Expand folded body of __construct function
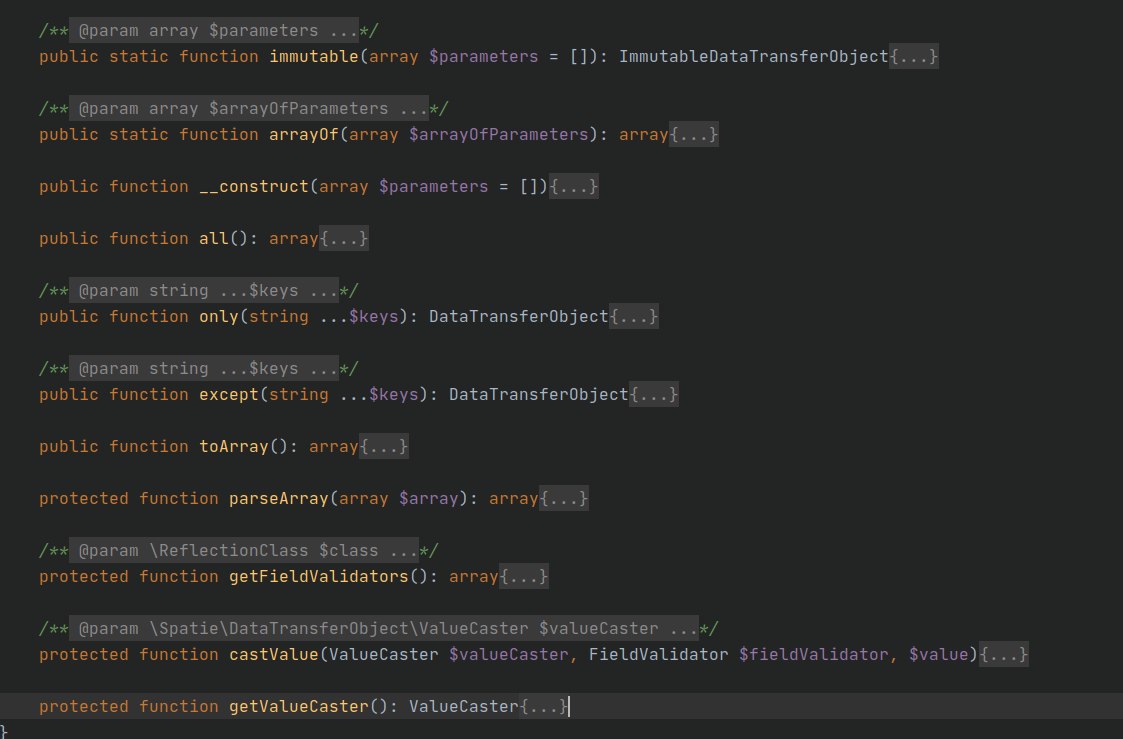The image size is (1123, 739). (574, 187)
